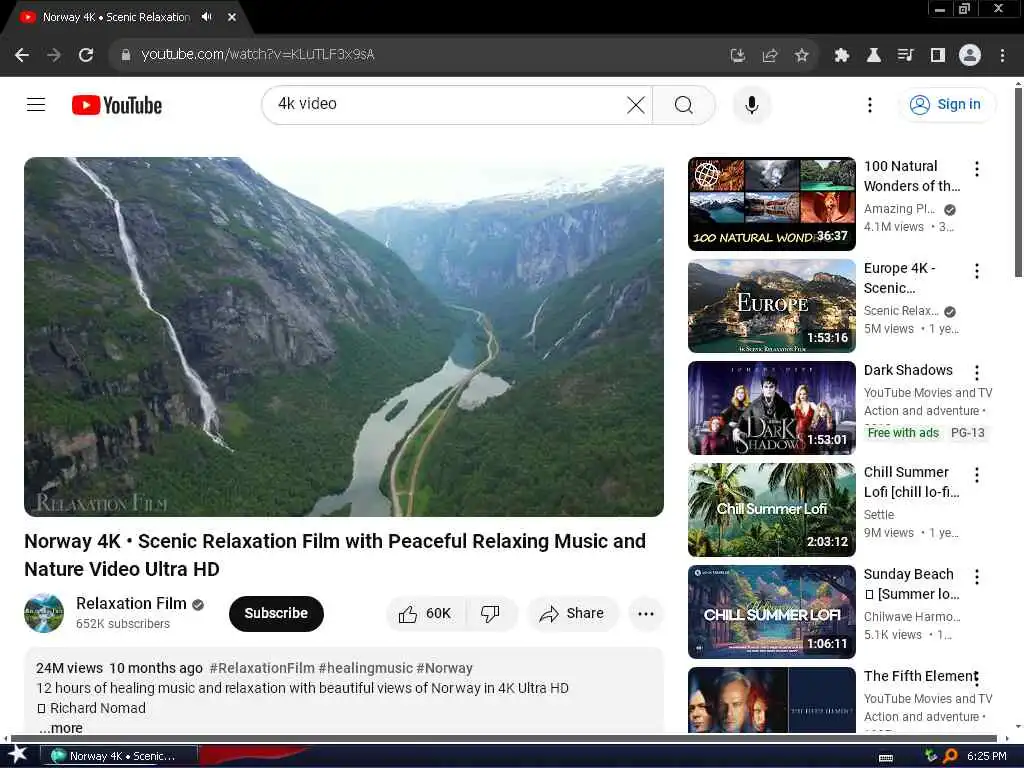Open media controls icon in toolbar

[x=905, y=55]
